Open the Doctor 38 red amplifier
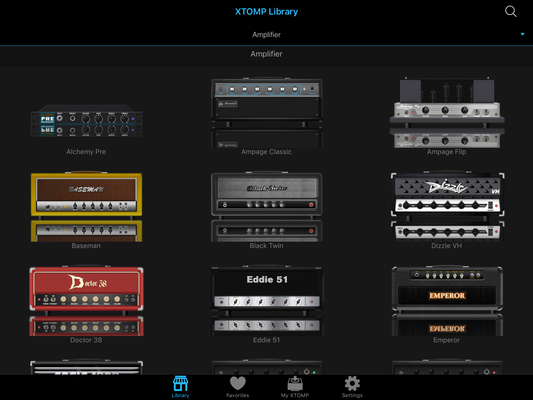 click(x=86, y=301)
